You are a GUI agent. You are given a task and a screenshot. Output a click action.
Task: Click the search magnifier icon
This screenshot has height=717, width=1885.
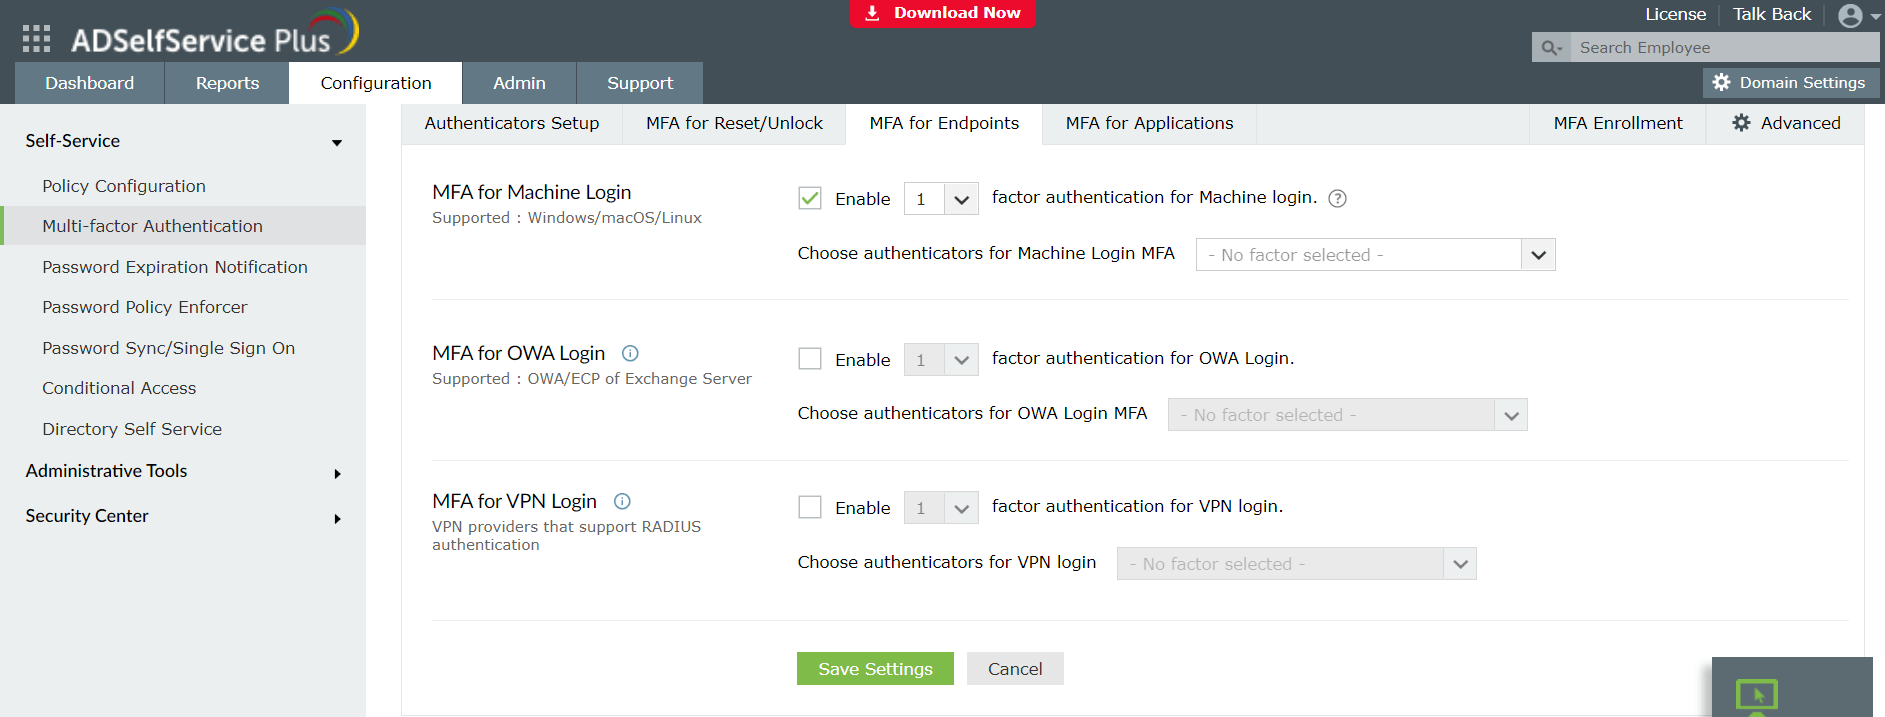[1551, 48]
